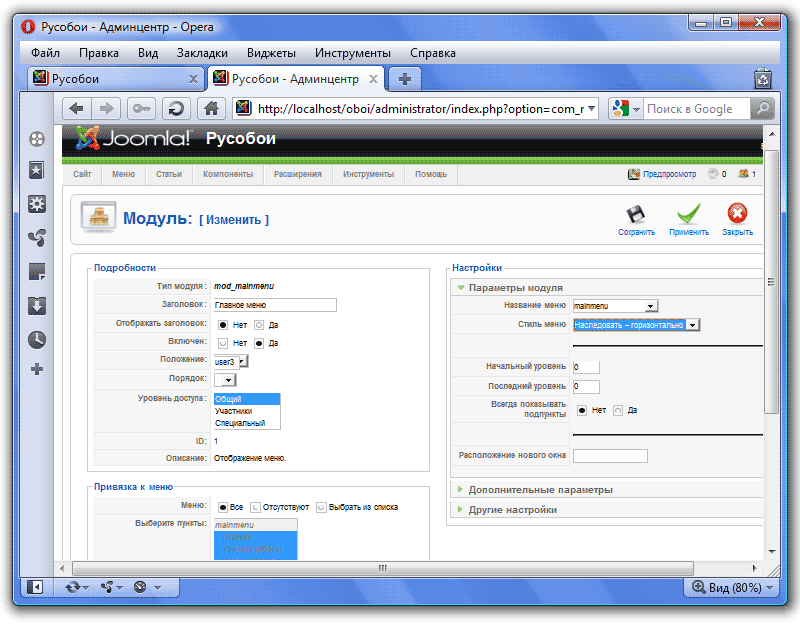This screenshot has height=628, width=800.
Task: Set Show title (Отображать заголовок) to Да
Action: point(259,324)
